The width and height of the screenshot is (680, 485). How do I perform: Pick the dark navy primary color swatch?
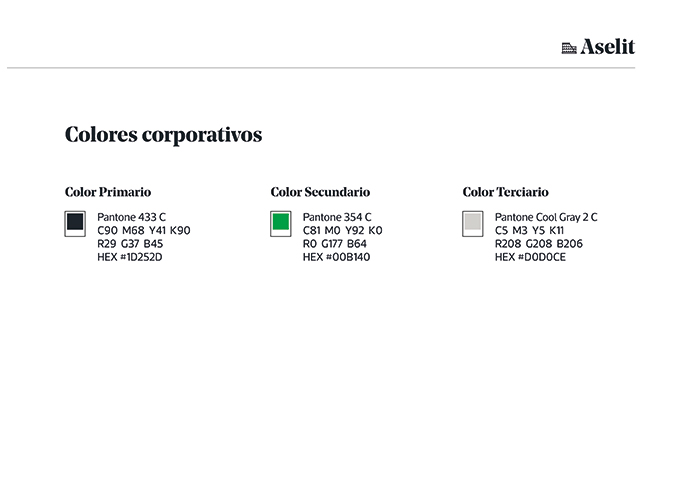click(x=75, y=222)
